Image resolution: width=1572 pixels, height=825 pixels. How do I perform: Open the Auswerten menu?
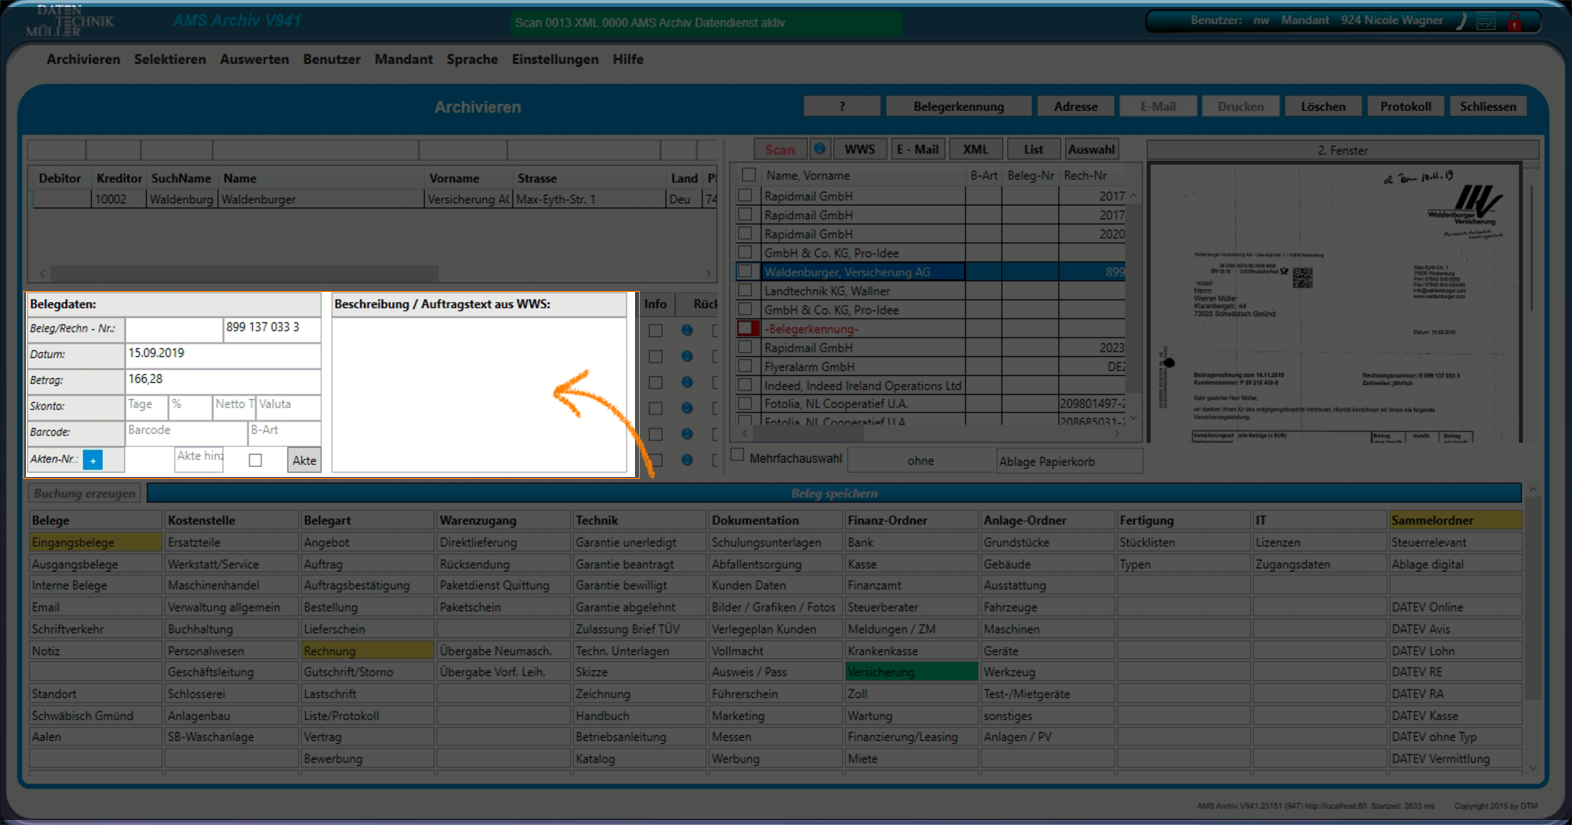(x=254, y=59)
